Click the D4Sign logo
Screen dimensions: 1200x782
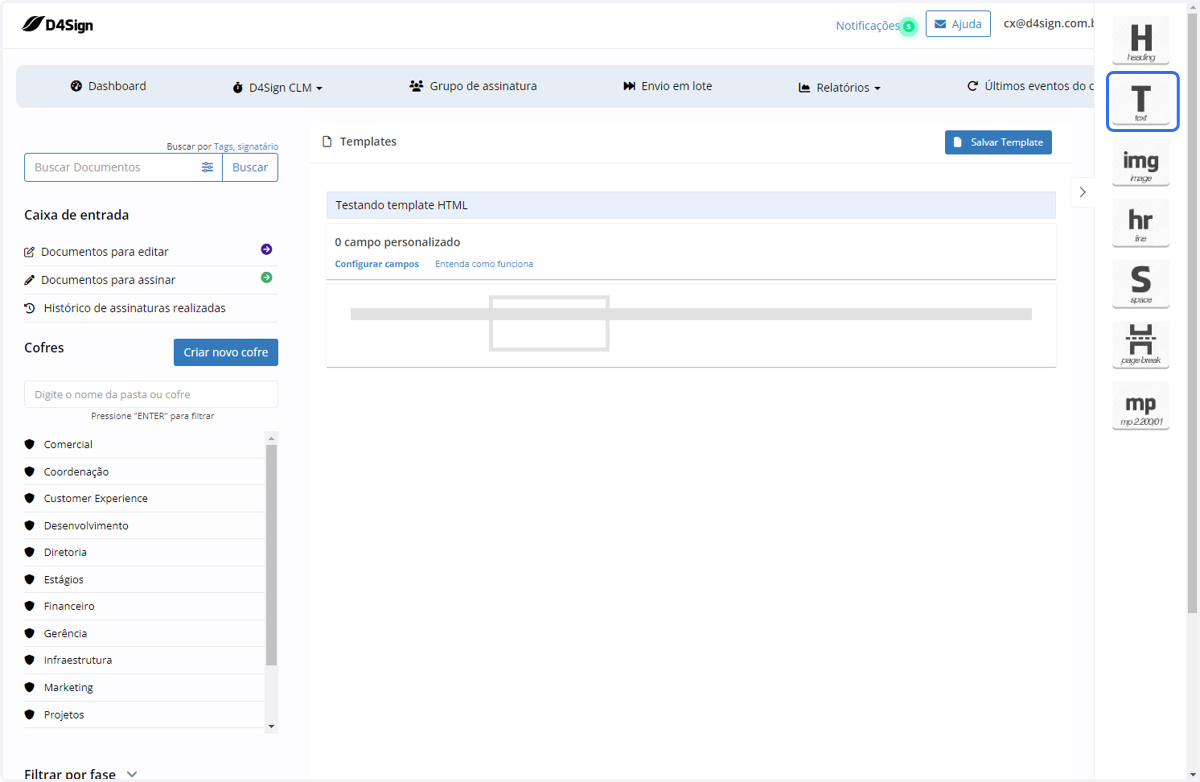pyautogui.click(x=57, y=24)
